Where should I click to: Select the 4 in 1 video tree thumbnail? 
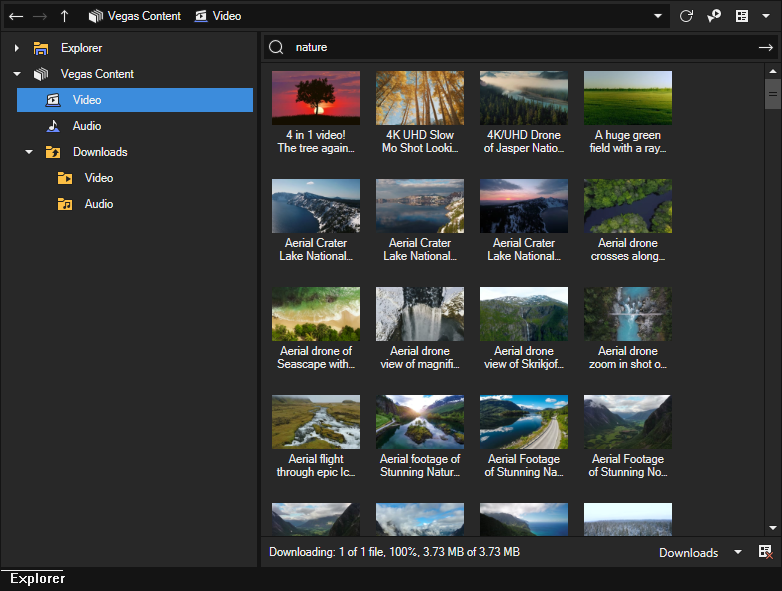pos(316,98)
